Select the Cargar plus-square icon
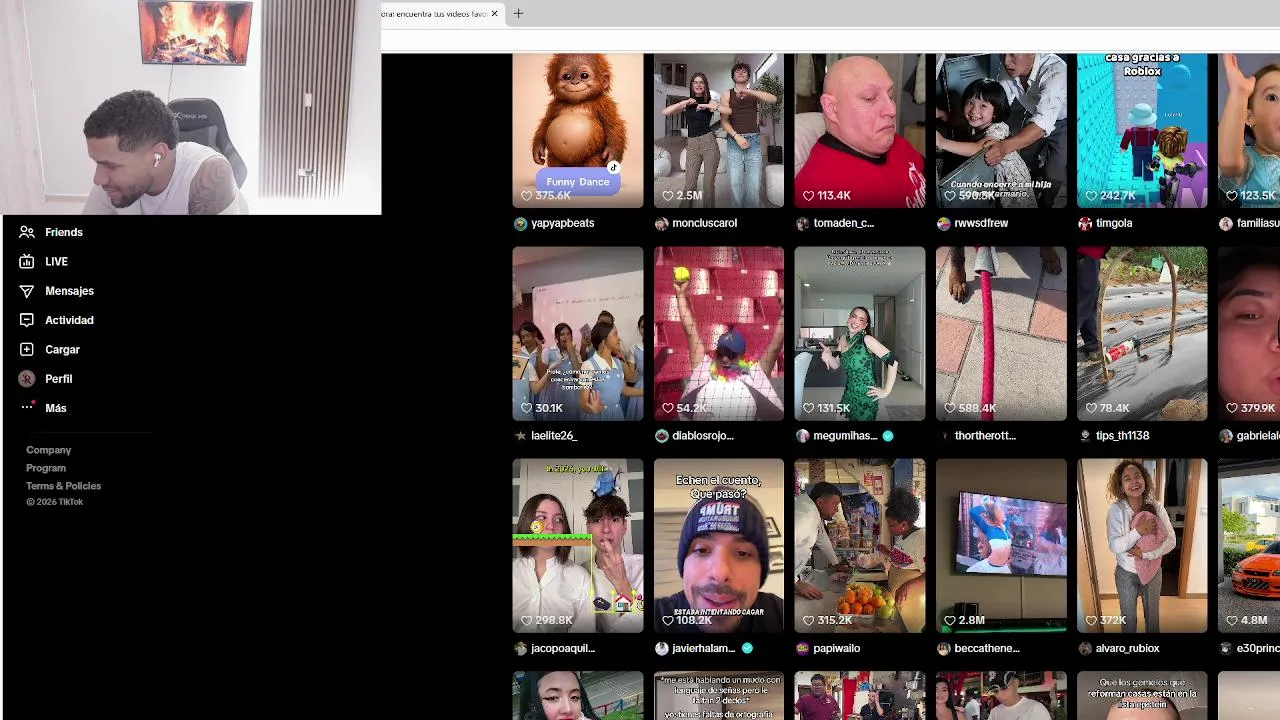The width and height of the screenshot is (1280, 720). [26, 349]
